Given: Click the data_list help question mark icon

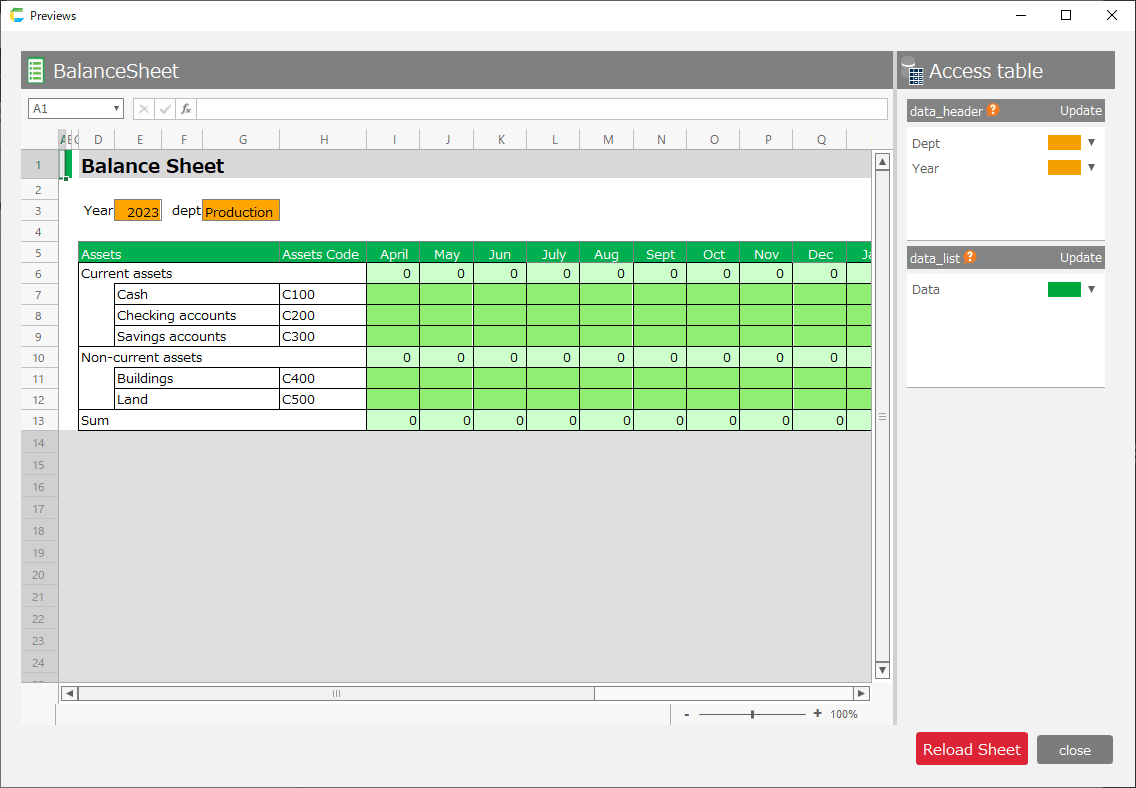Looking at the screenshot, I should pos(969,258).
